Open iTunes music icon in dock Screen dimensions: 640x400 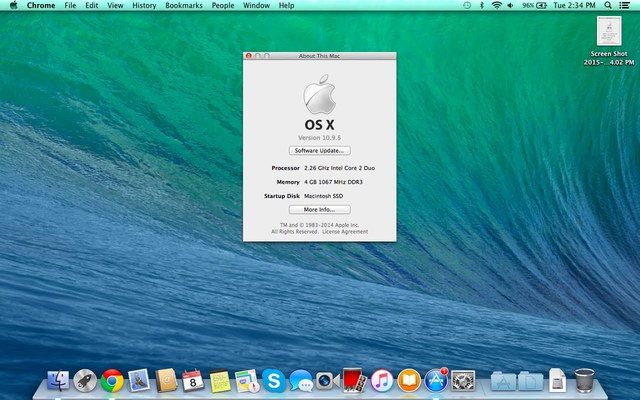pos(382,380)
